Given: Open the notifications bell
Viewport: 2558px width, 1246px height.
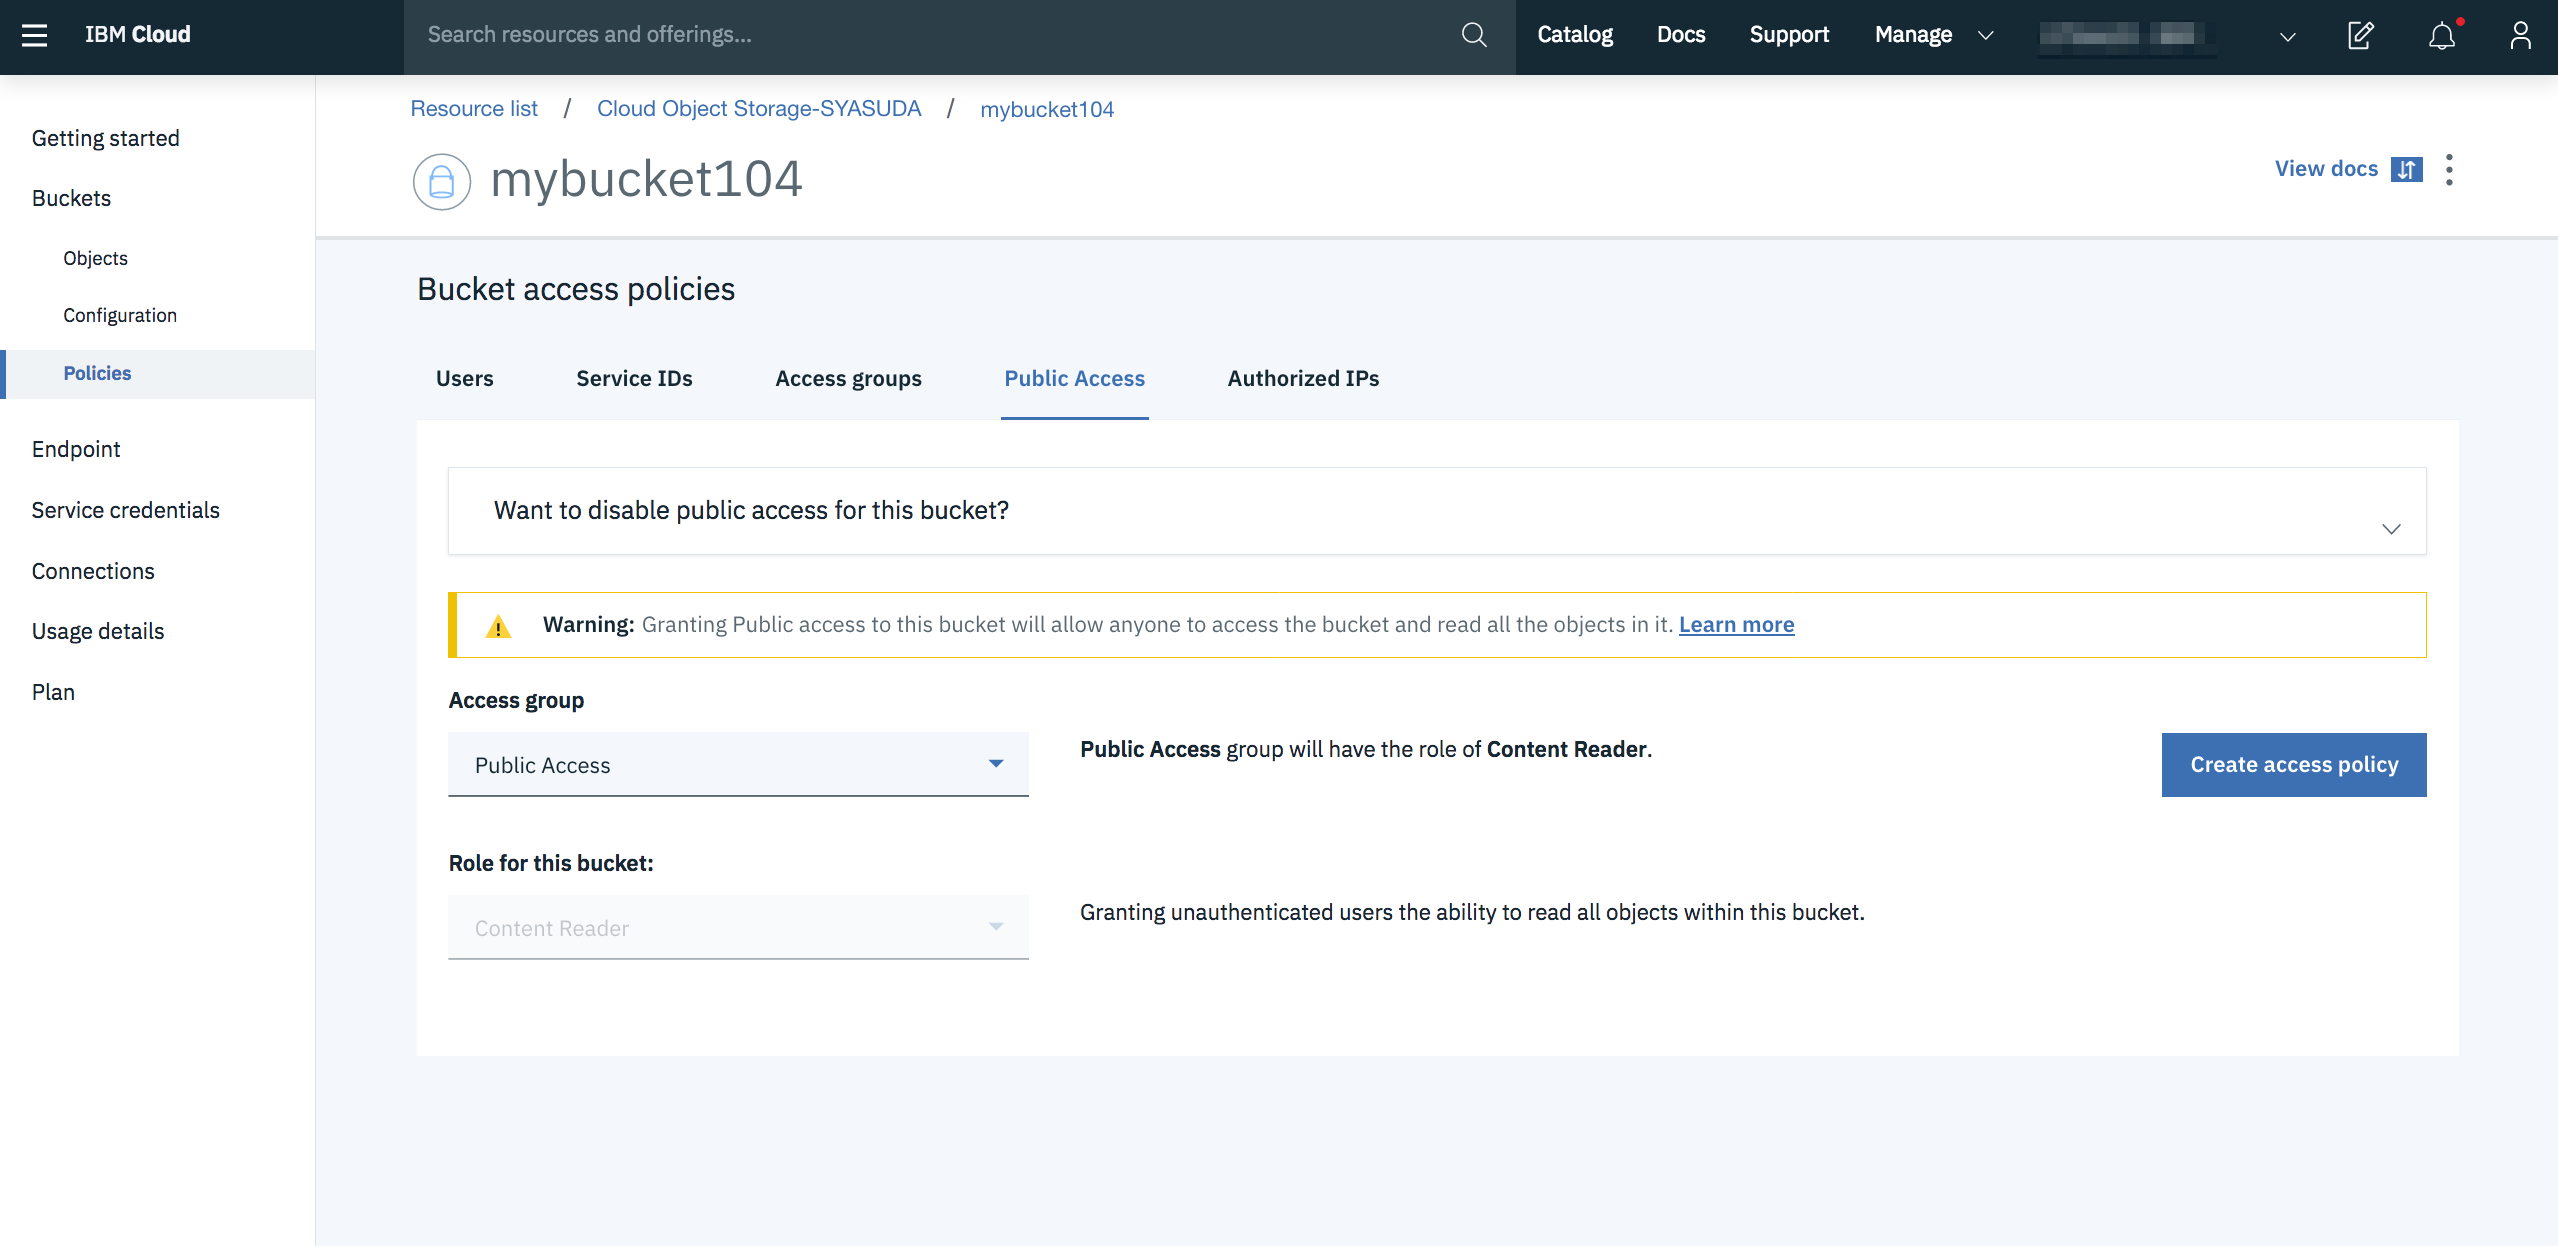Looking at the screenshot, I should [2442, 36].
